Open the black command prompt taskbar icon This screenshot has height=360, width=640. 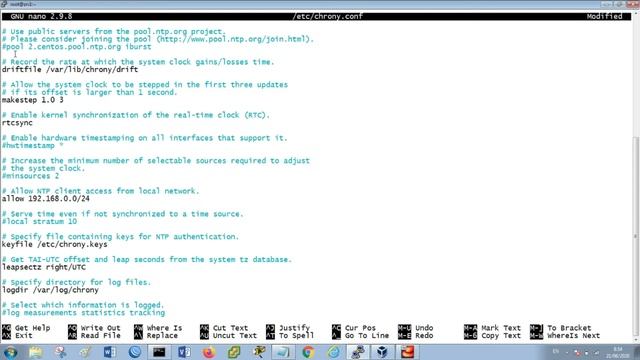pos(159,352)
